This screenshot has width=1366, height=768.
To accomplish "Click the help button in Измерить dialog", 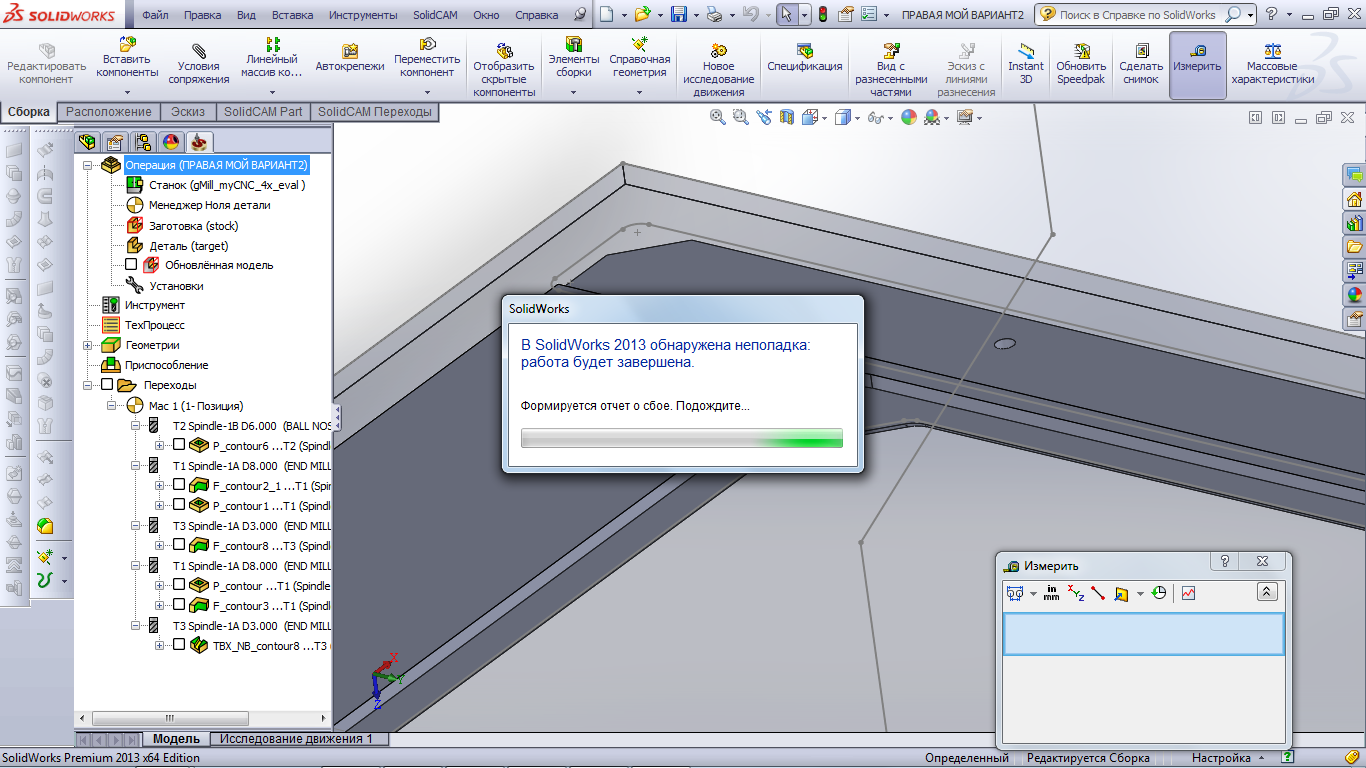I will point(1225,562).
